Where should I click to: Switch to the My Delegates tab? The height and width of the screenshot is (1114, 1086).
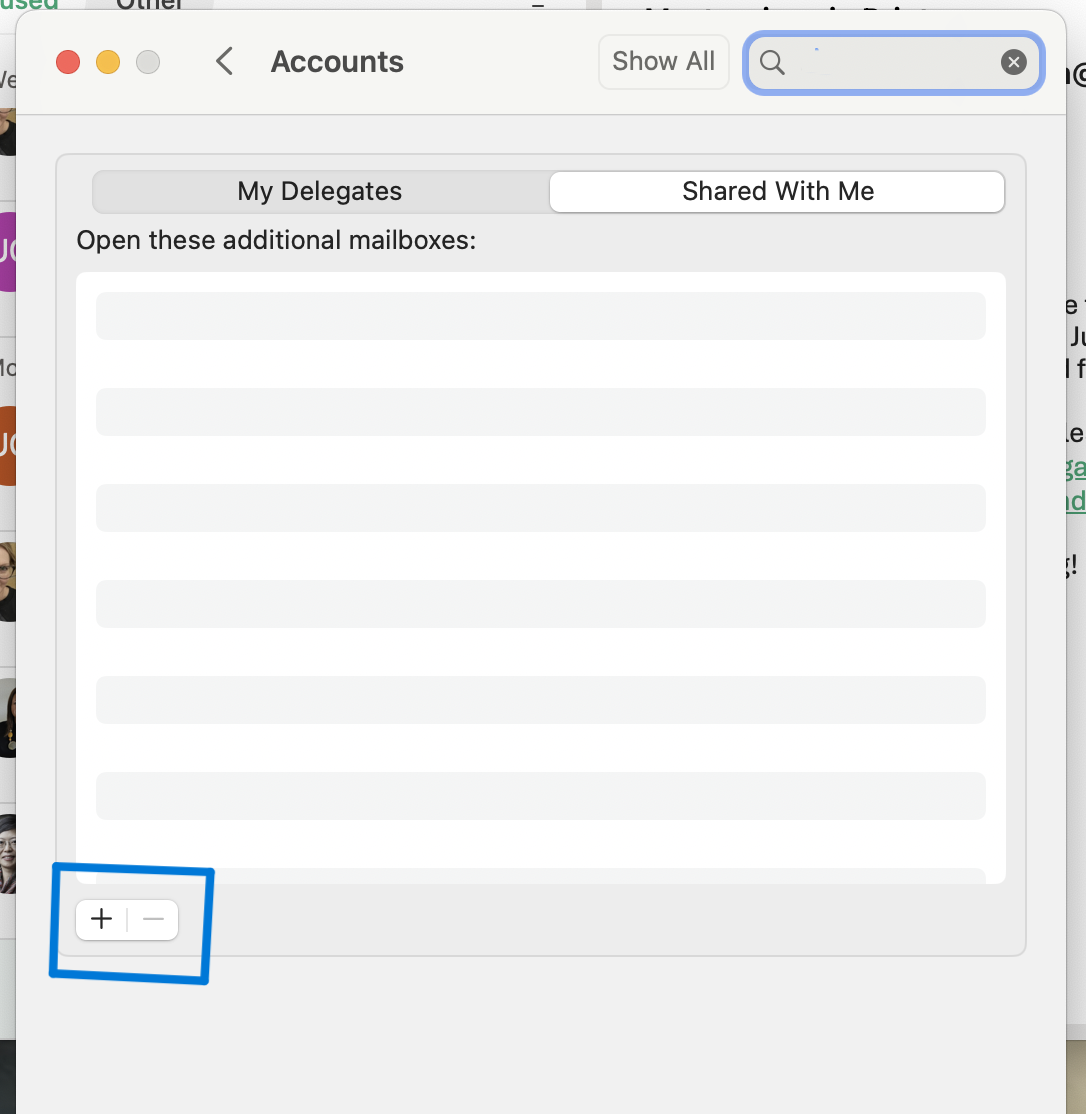point(320,192)
